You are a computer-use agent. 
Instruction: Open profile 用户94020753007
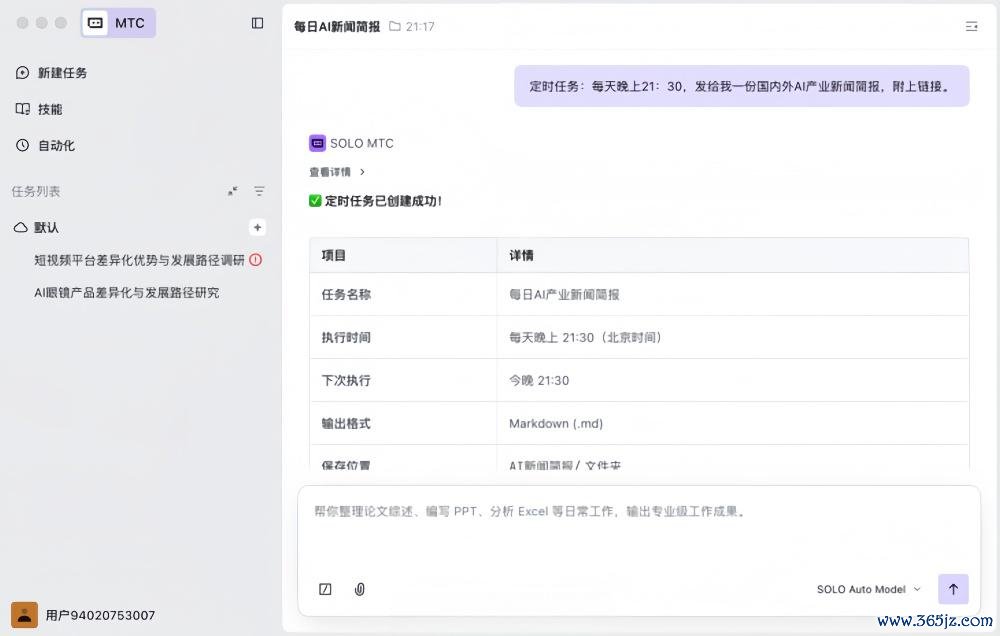tap(100, 616)
